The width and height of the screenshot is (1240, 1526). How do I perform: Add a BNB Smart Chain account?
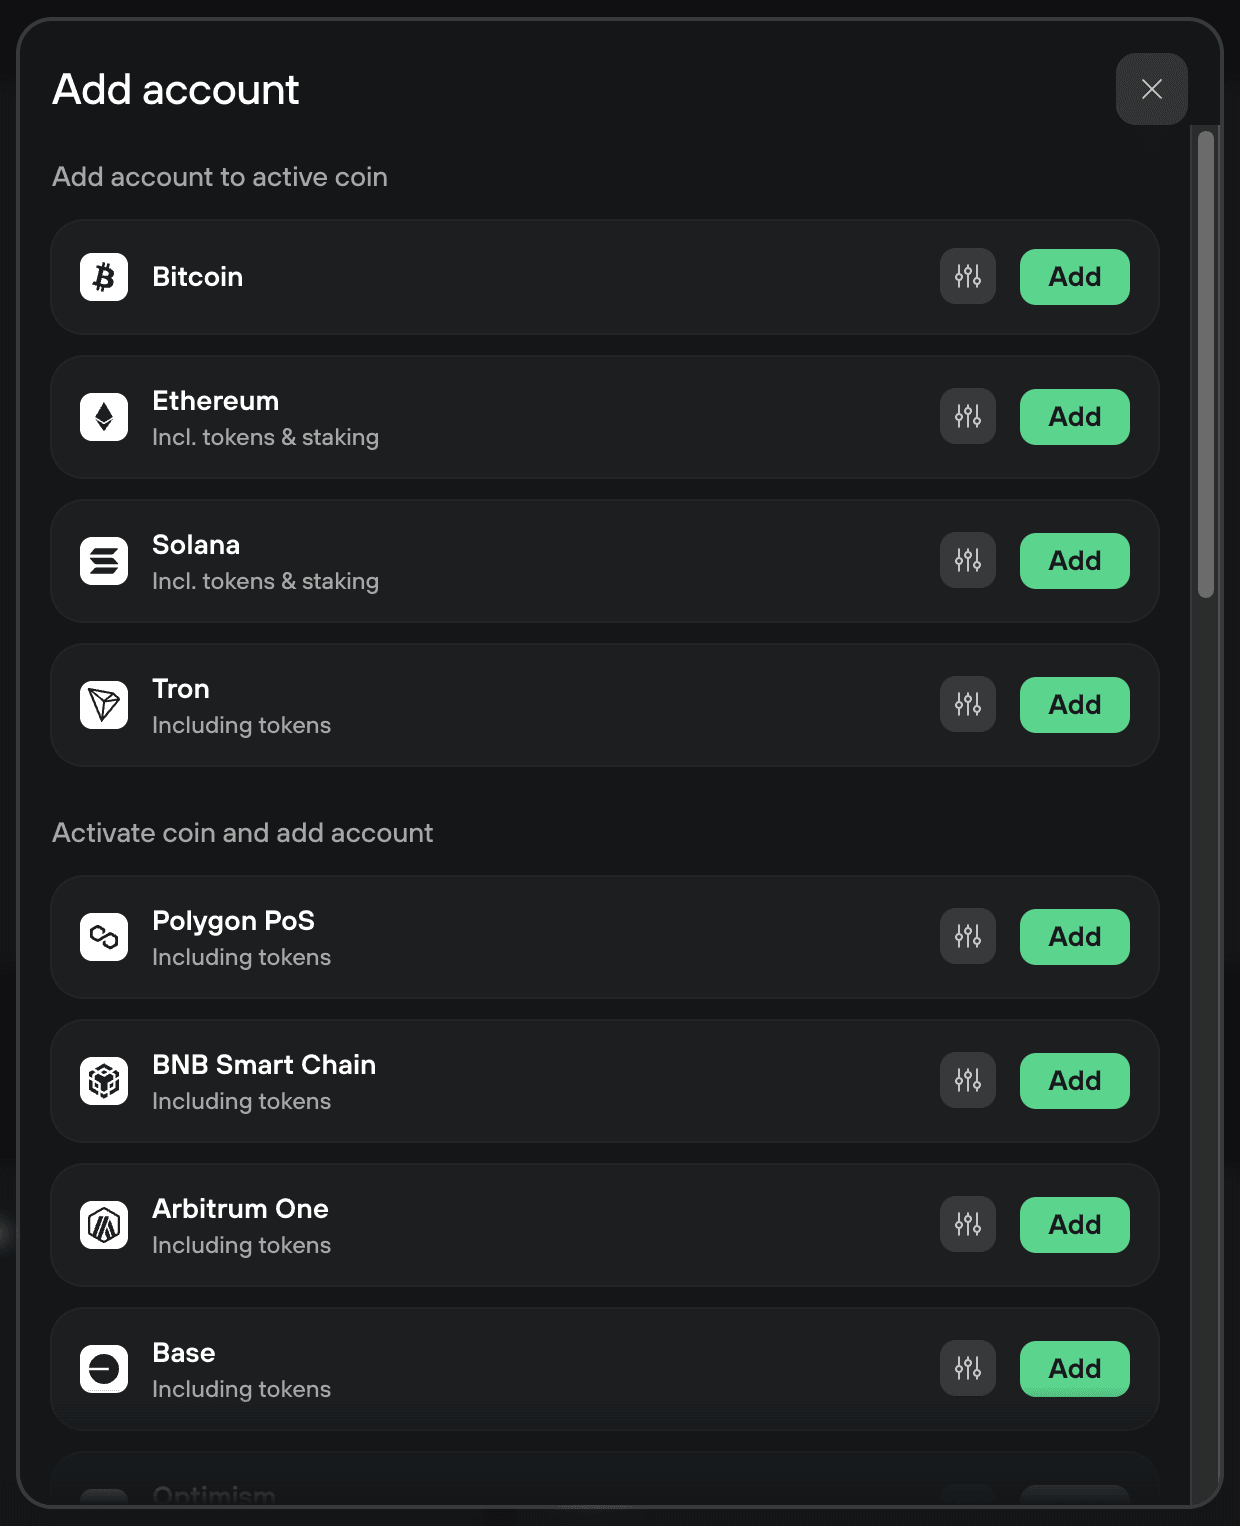point(1075,1081)
